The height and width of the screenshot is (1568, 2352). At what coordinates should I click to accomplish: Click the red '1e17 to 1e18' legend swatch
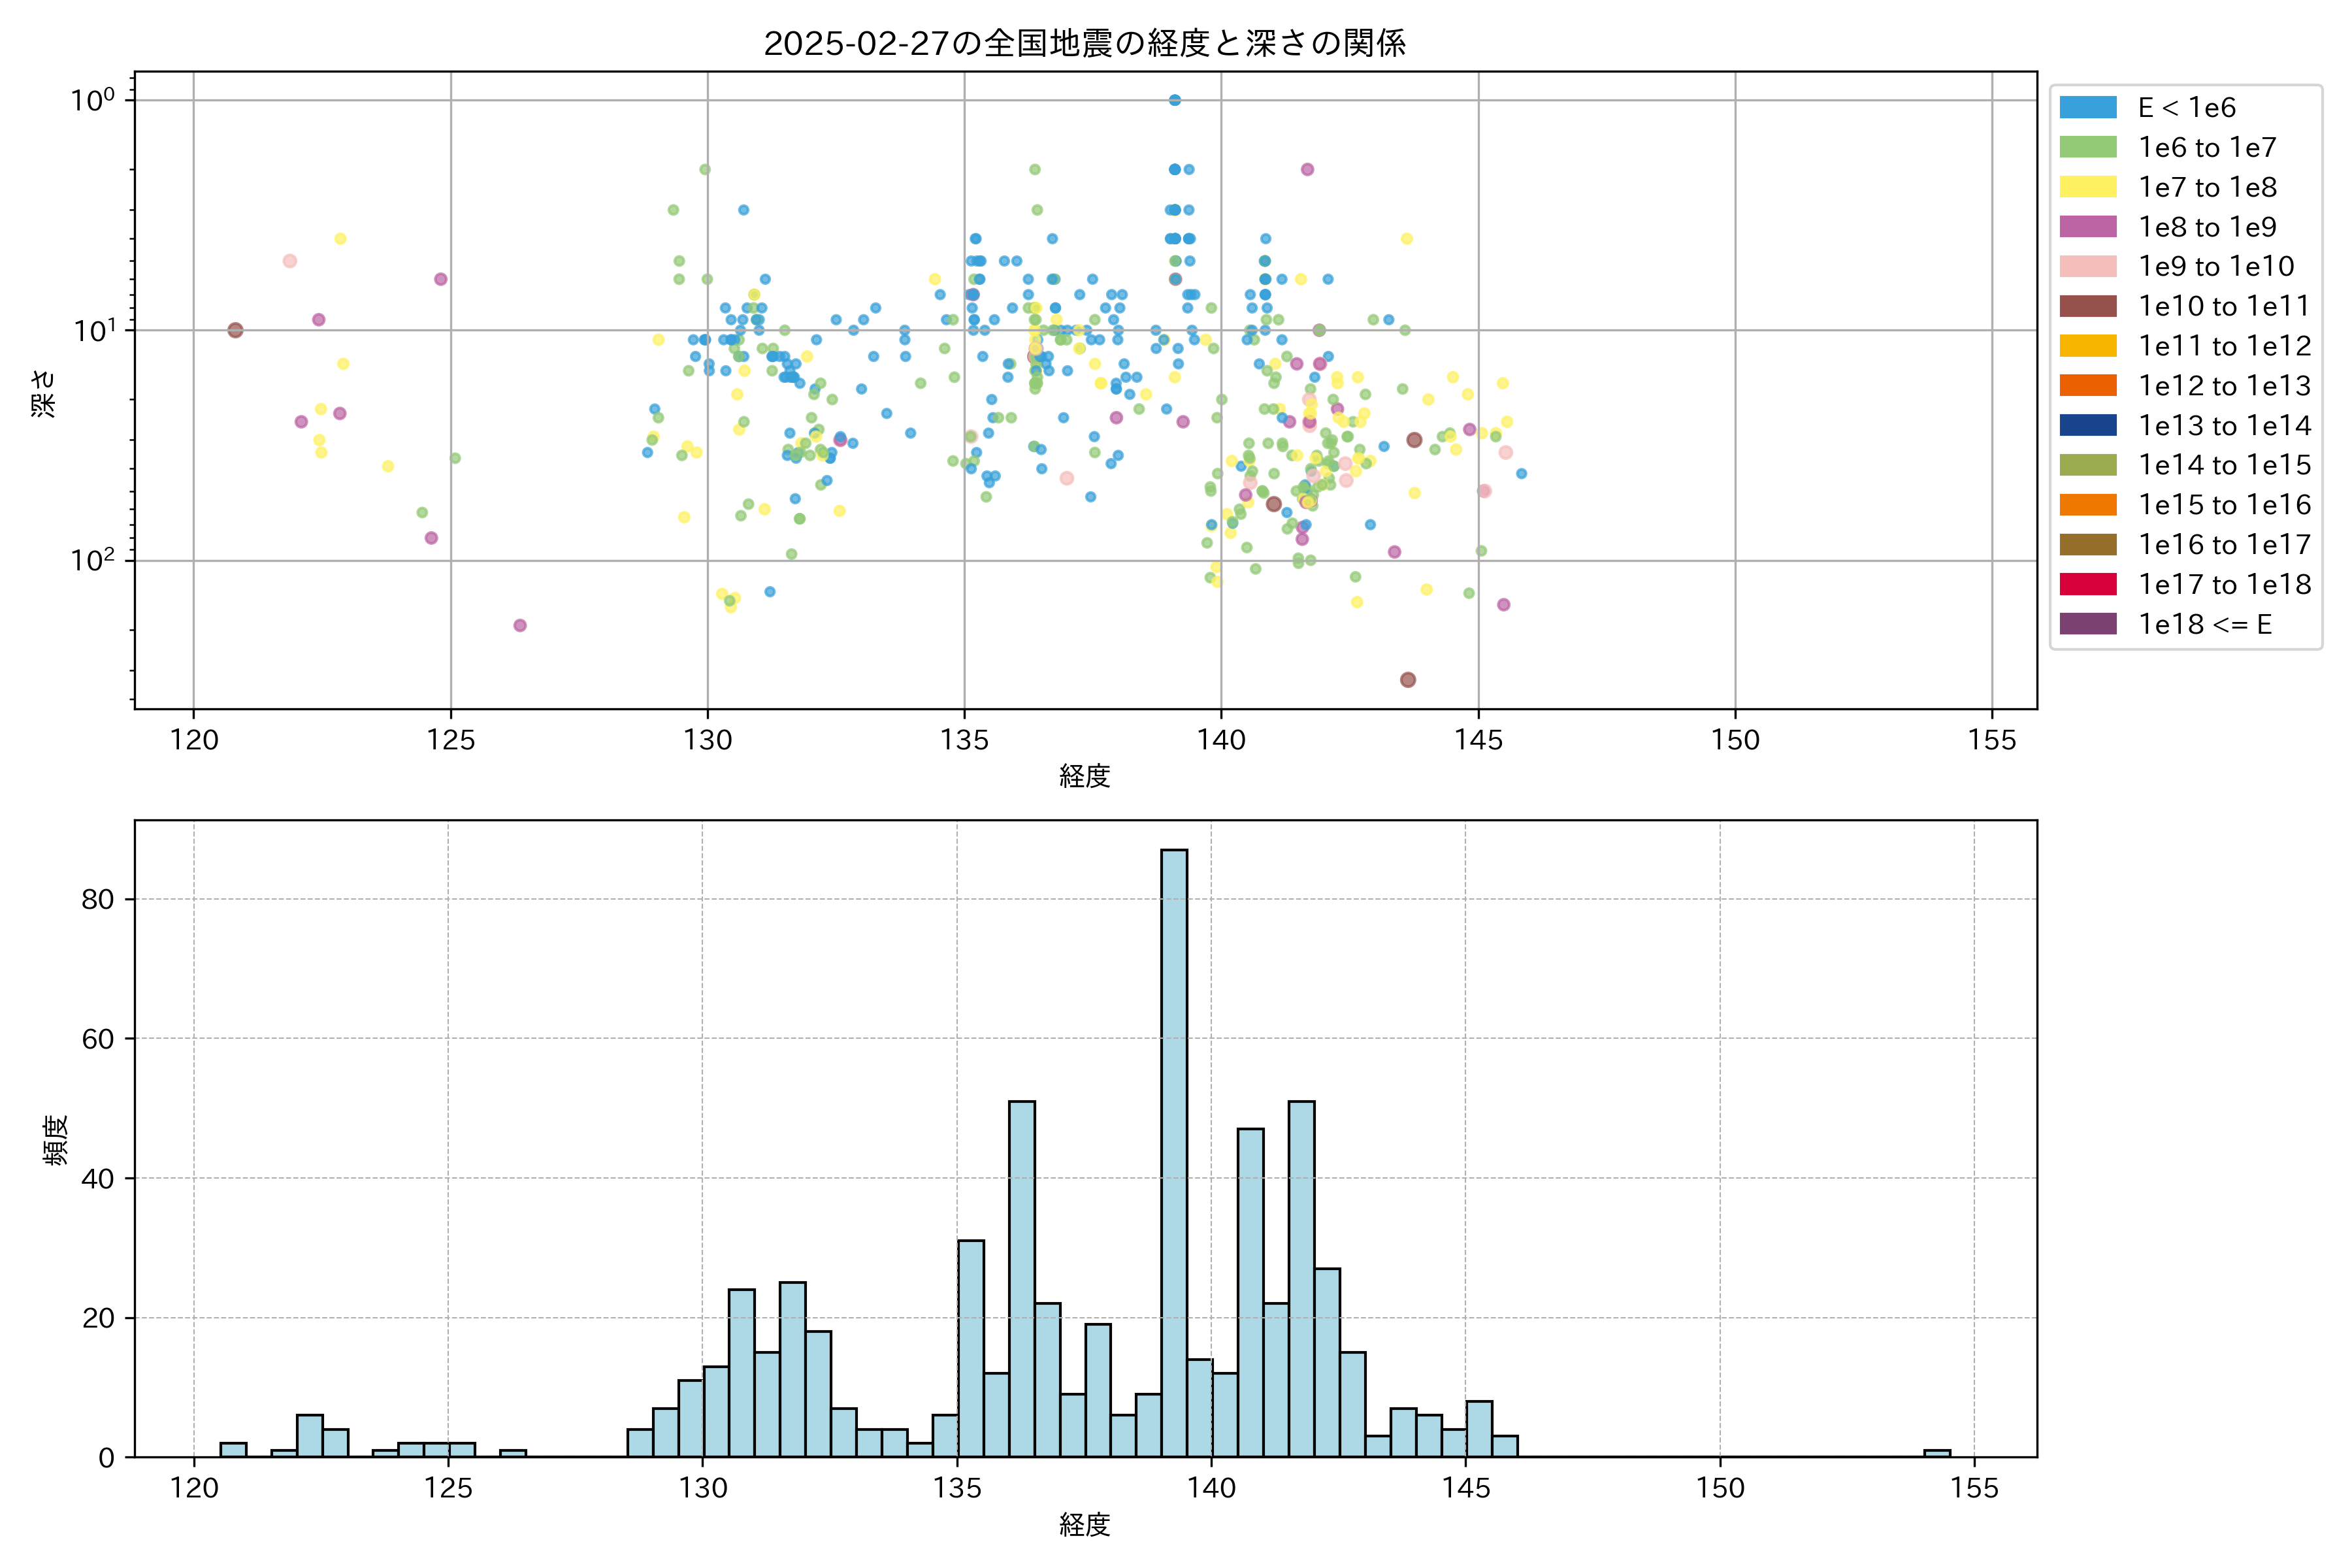point(2088,584)
